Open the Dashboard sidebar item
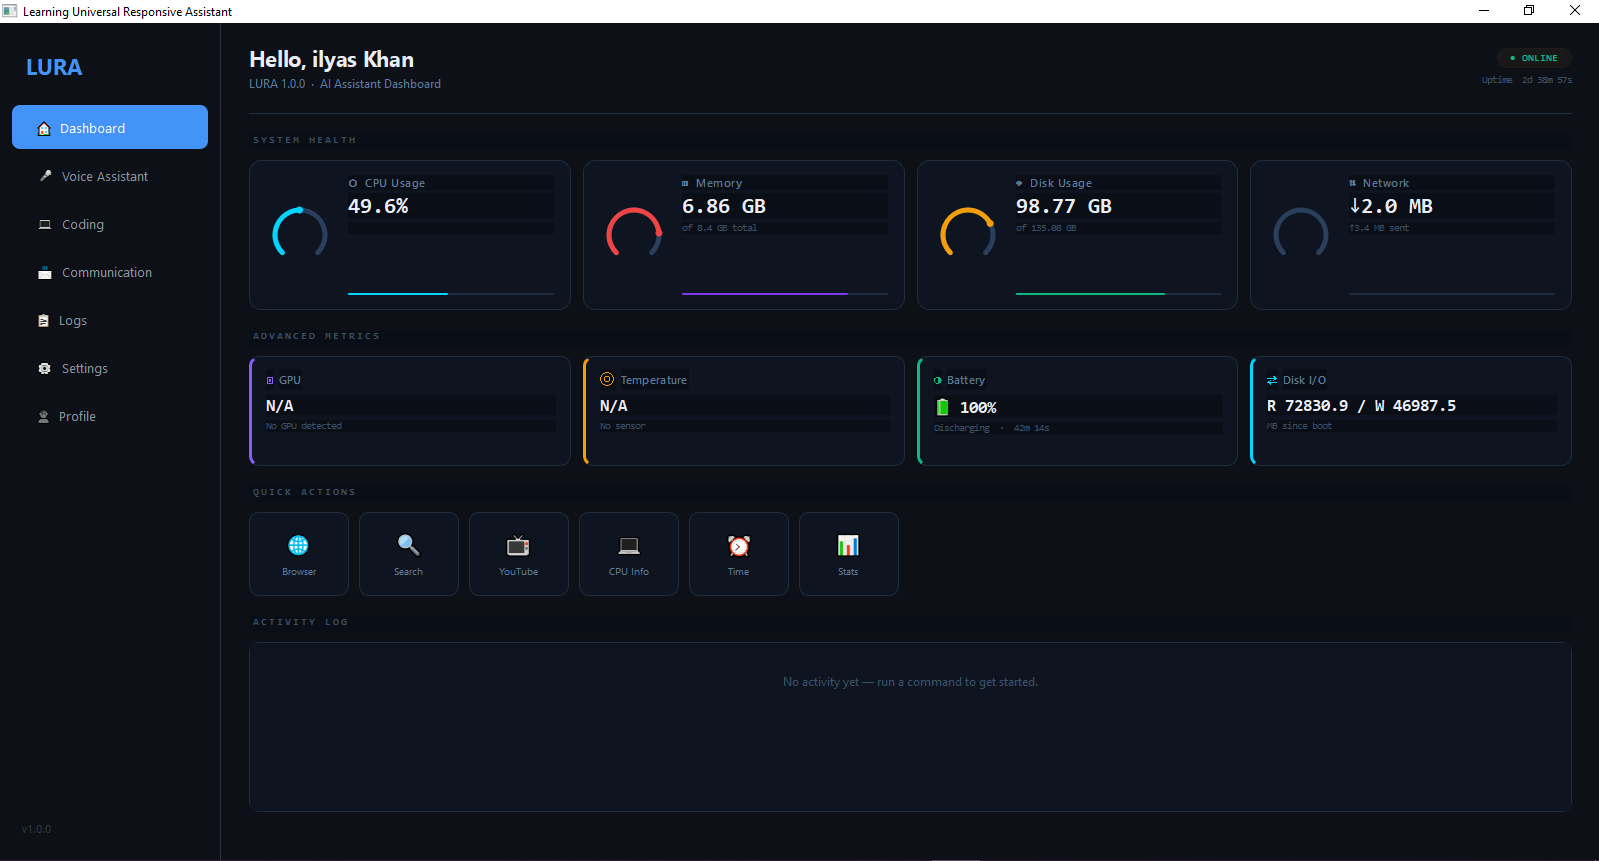This screenshot has height=861, width=1599. click(x=110, y=127)
